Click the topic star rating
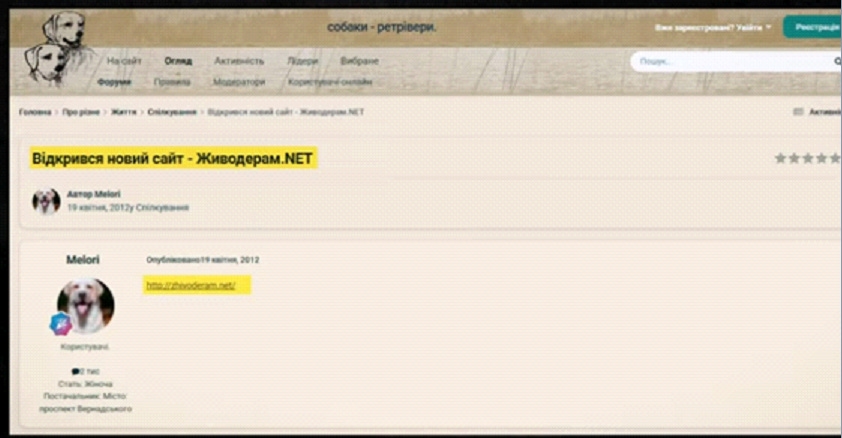 806,158
